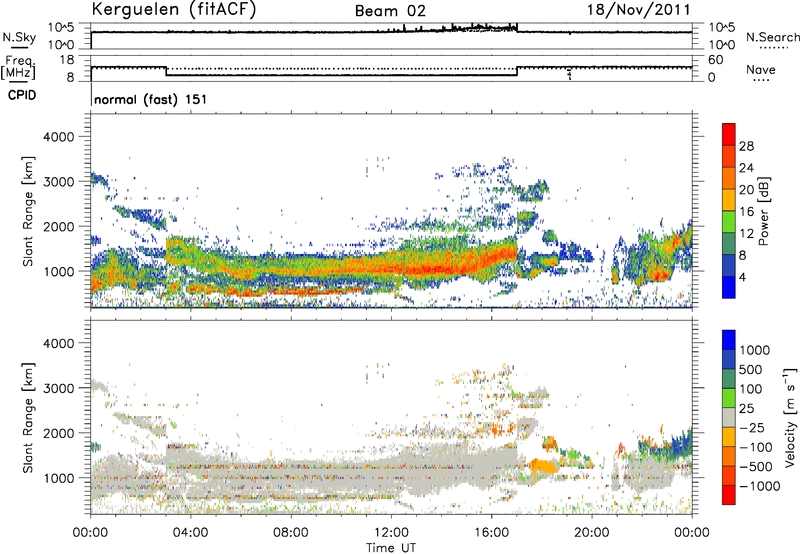The height and width of the screenshot is (554, 800).
Task: Click the '24' label on Power scale
Action: point(746,168)
